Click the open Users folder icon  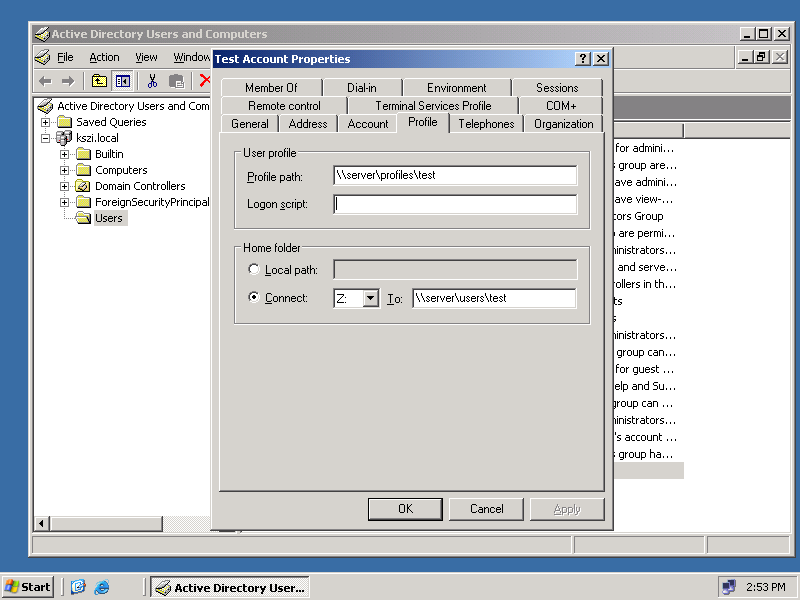[x=83, y=218]
